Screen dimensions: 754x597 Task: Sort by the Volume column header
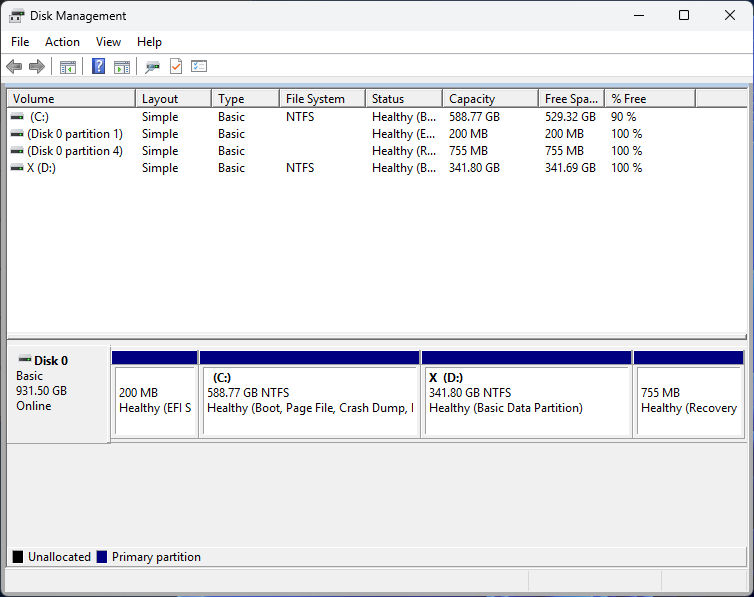(x=71, y=99)
